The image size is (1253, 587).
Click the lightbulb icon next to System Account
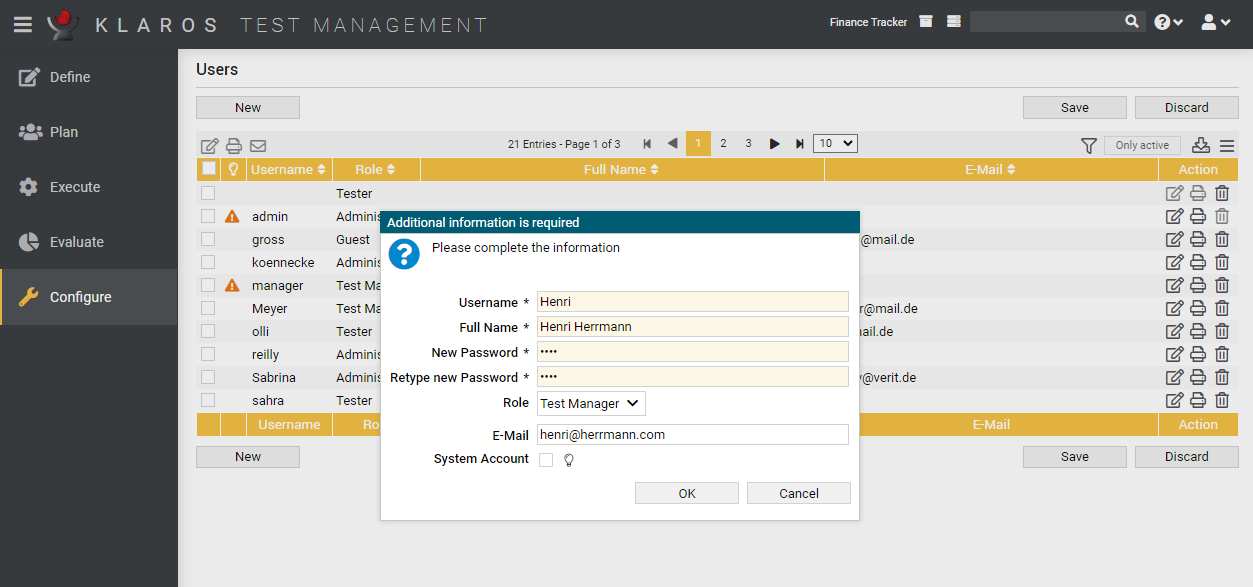[x=567, y=458]
